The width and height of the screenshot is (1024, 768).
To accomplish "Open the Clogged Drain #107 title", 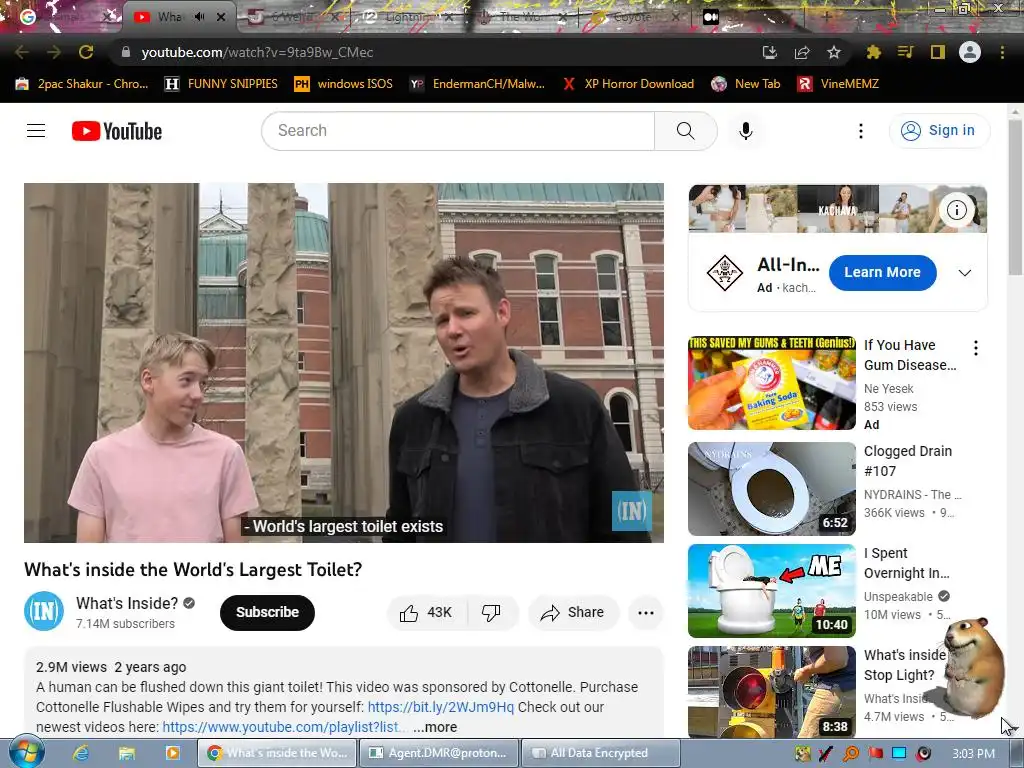I will click(x=908, y=461).
